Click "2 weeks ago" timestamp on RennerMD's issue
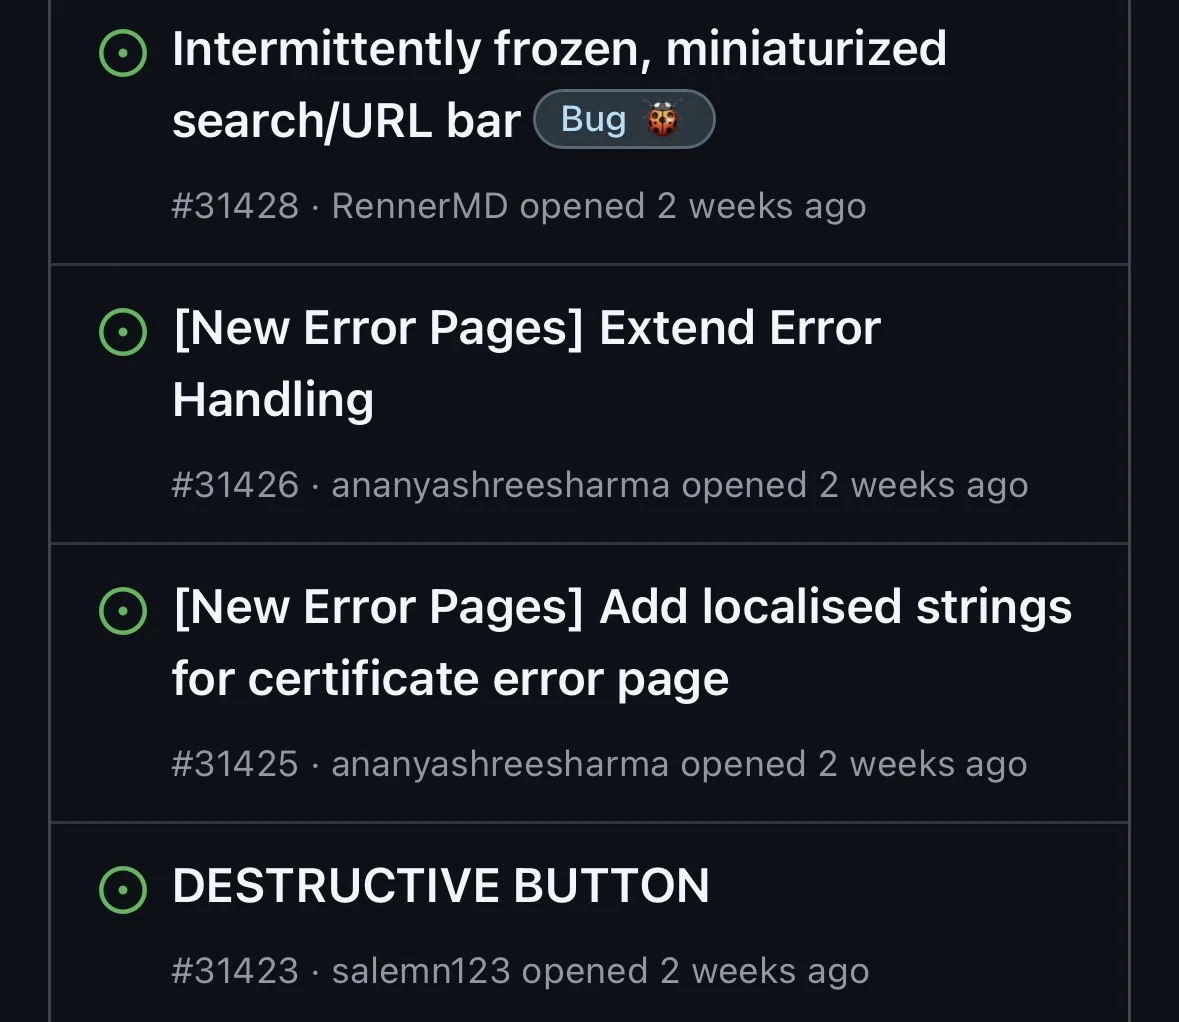Viewport: 1179px width, 1022px height. coord(761,206)
